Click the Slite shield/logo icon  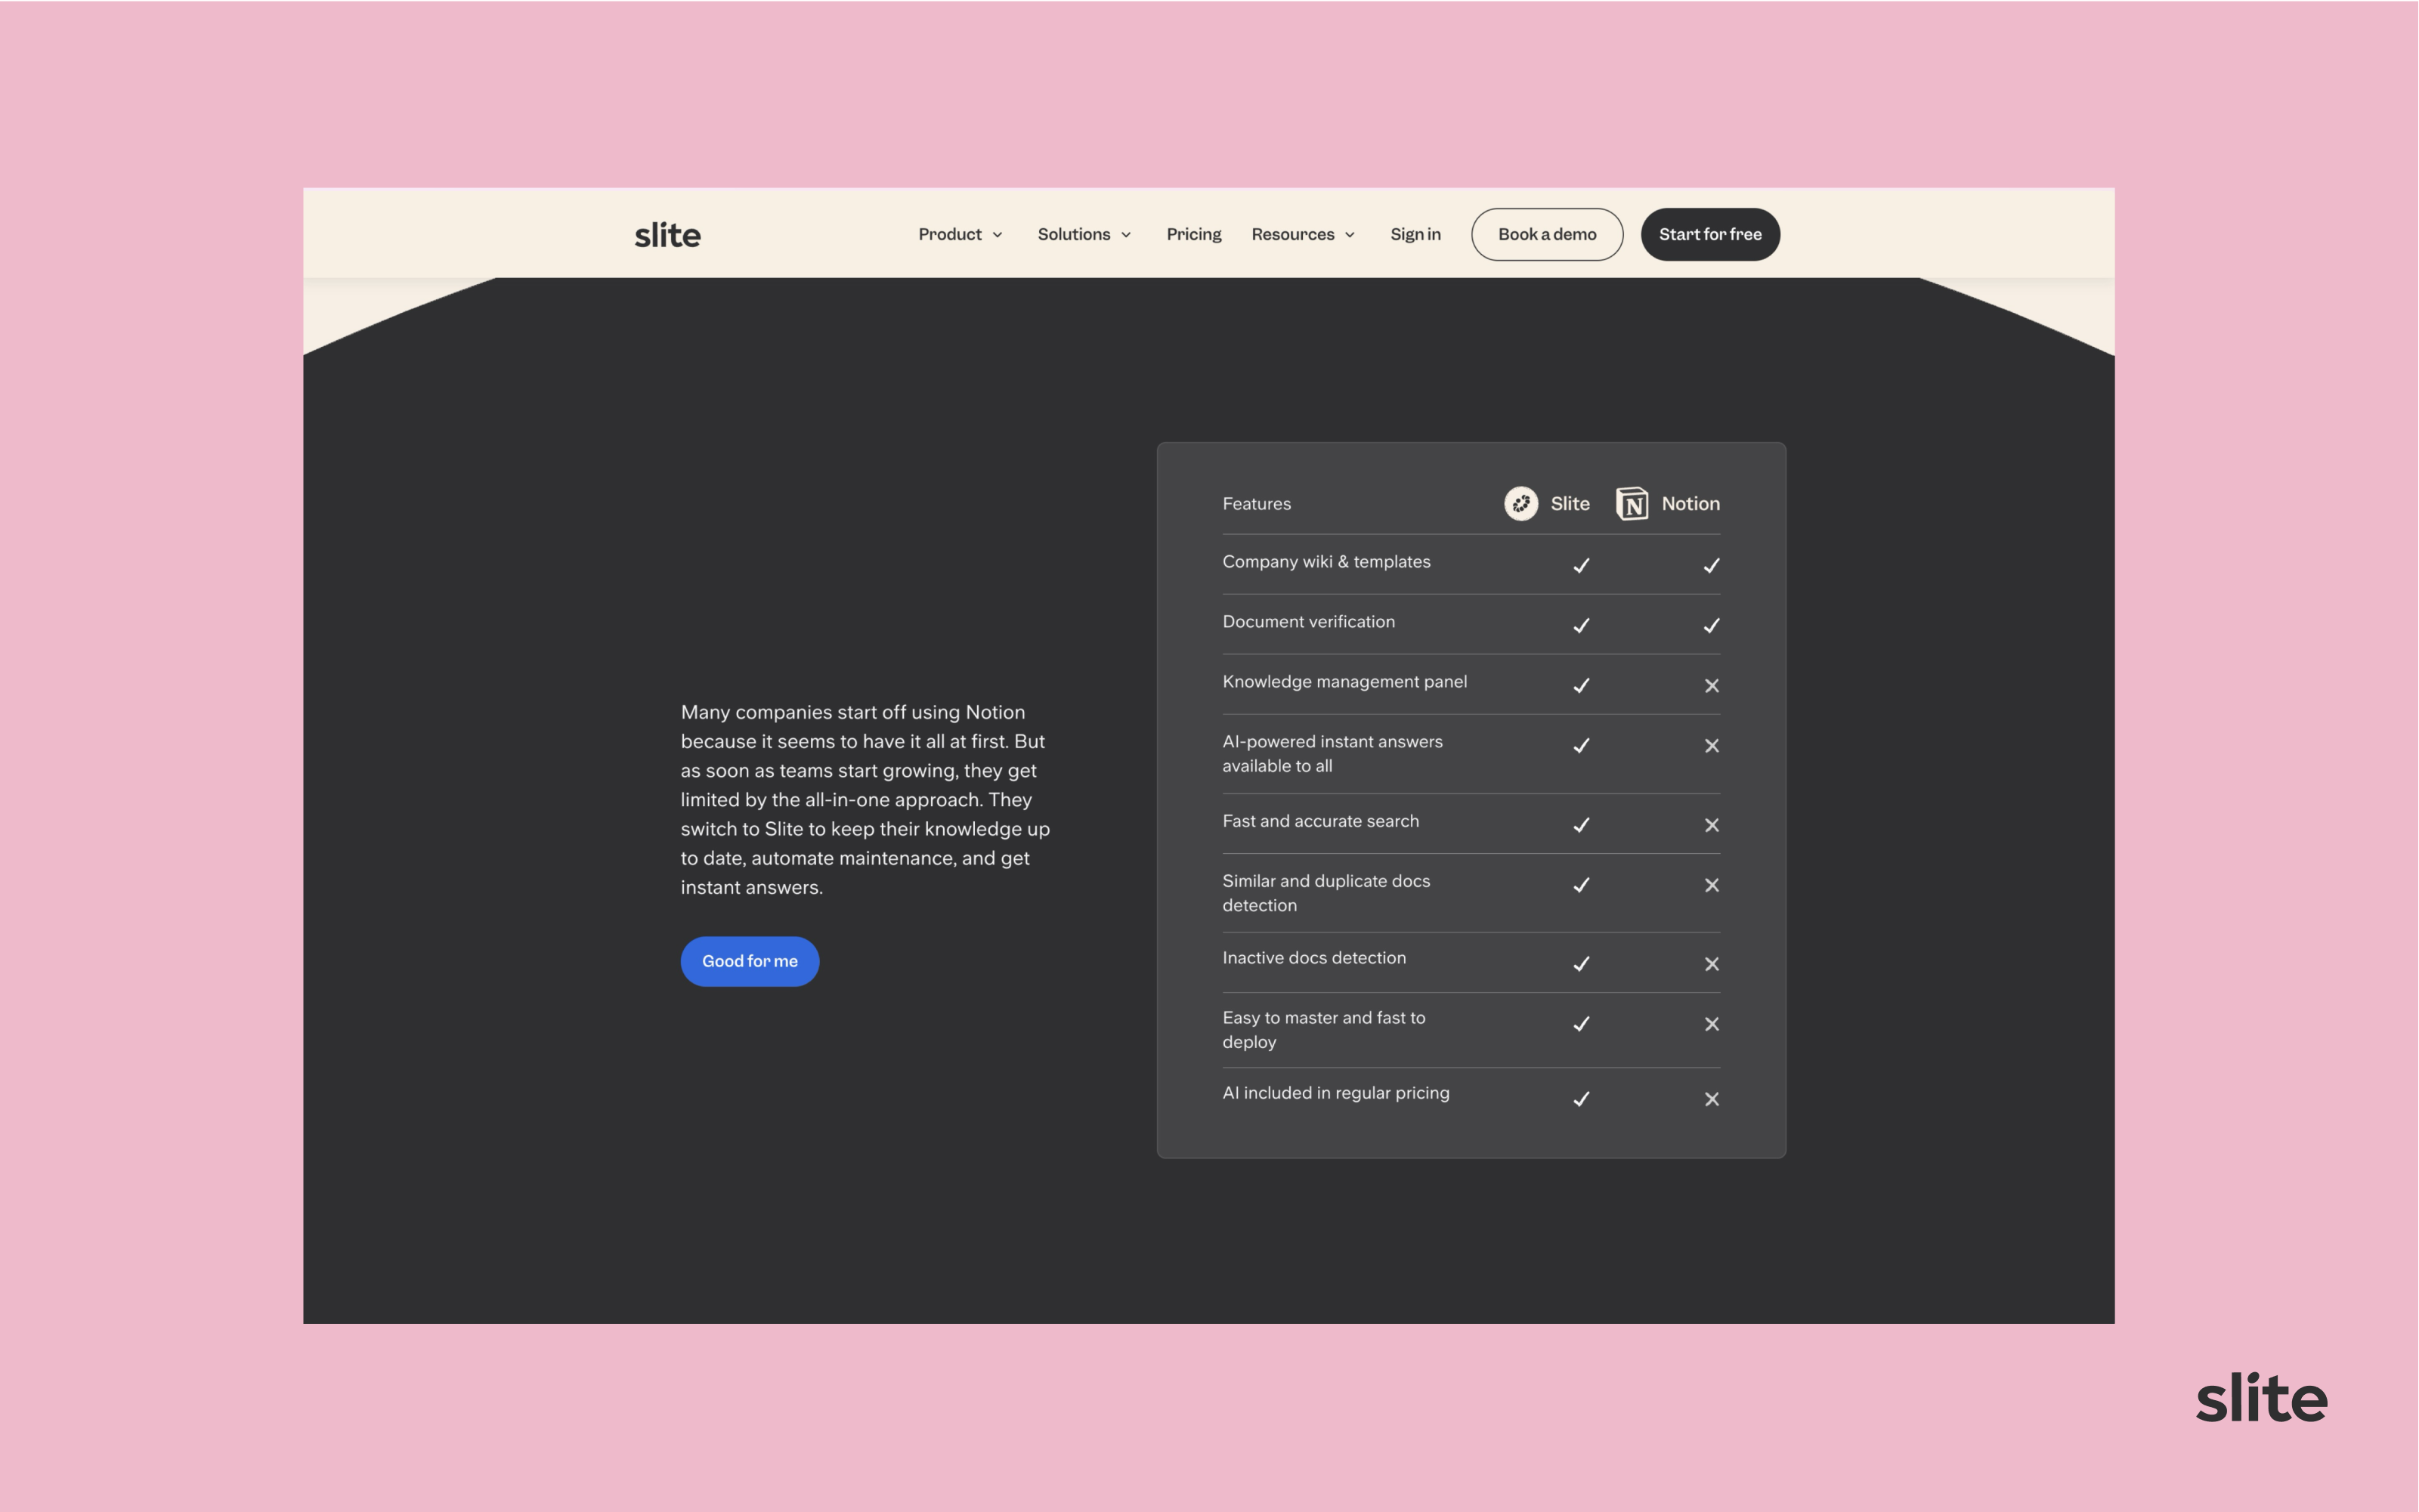click(1520, 503)
